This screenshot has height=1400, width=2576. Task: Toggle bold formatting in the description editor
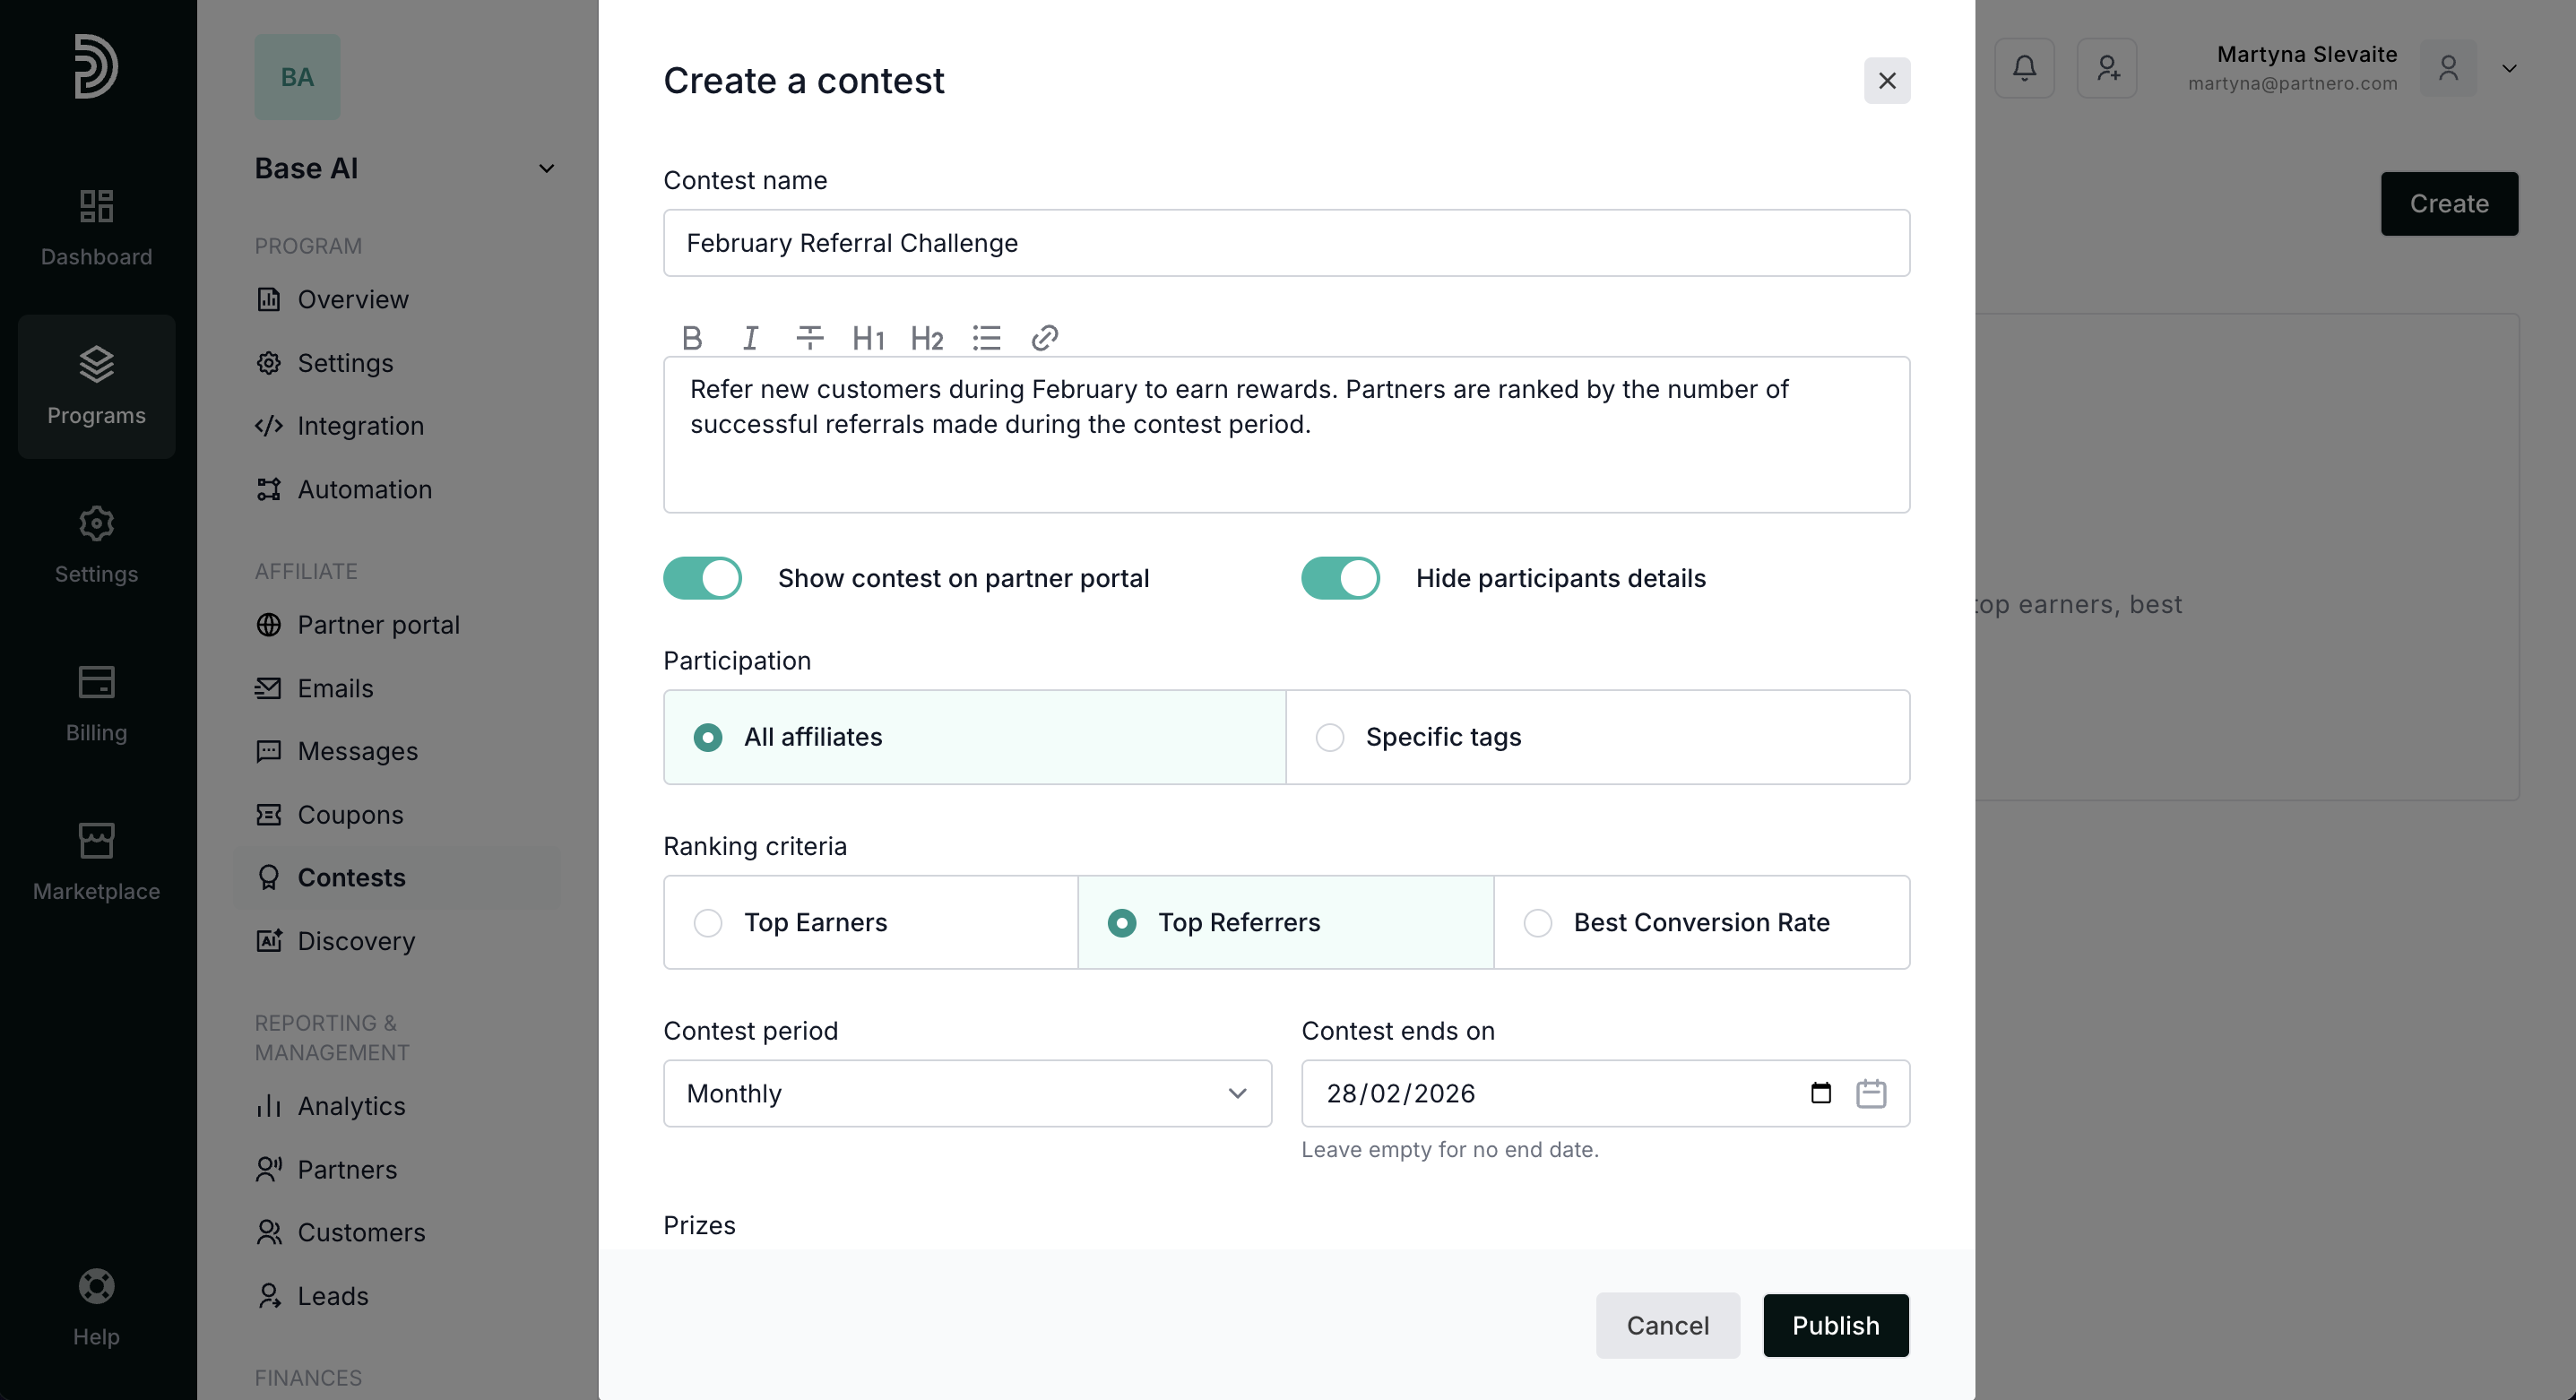[691, 338]
